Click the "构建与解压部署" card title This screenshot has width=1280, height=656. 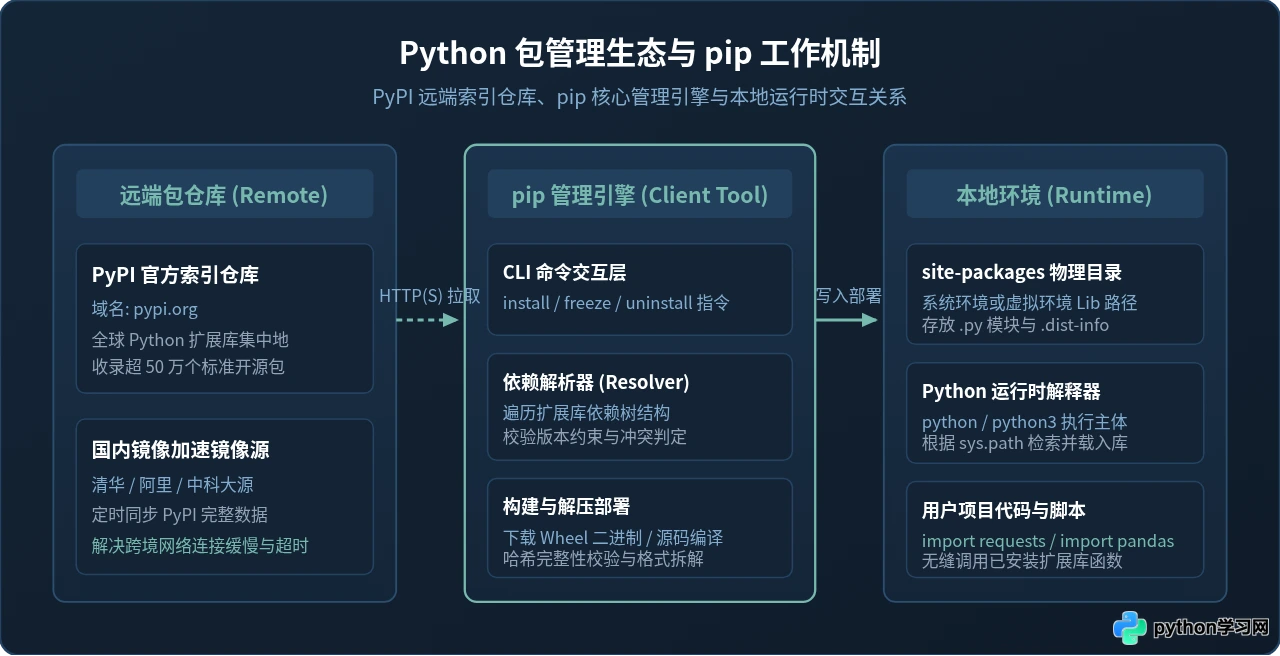pos(566,507)
